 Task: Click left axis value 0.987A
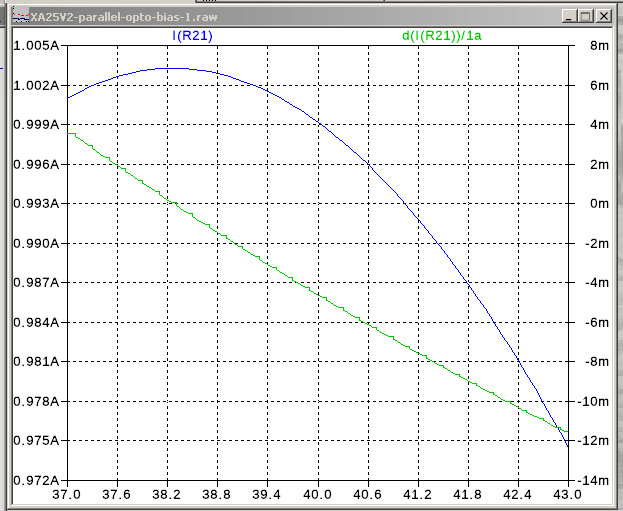36,283
